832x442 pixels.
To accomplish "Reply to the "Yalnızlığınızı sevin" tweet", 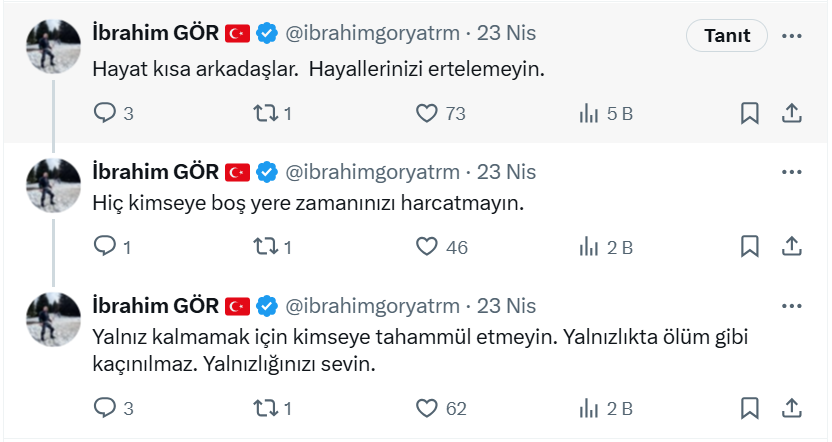I will 105,407.
